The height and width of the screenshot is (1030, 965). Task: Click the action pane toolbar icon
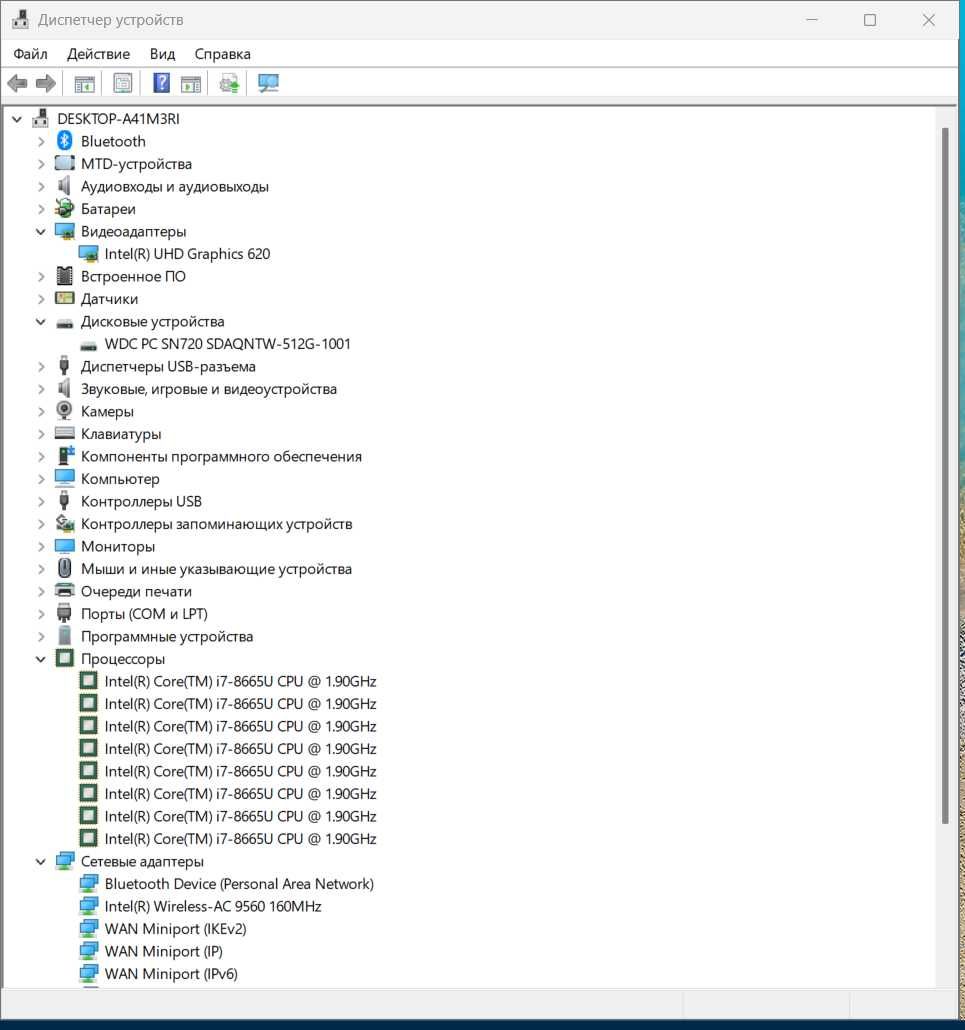click(x=191, y=83)
